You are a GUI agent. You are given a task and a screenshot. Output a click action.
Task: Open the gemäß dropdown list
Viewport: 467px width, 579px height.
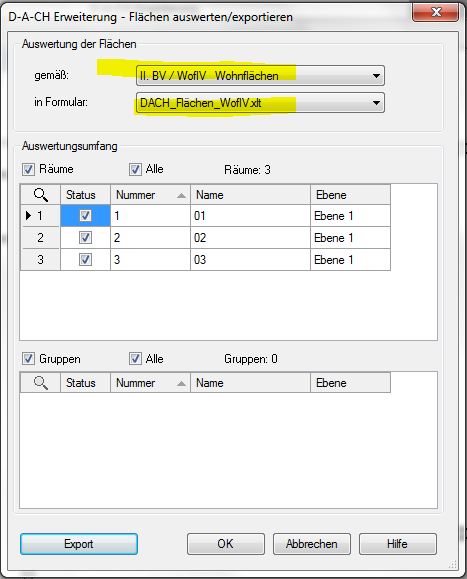click(x=376, y=76)
